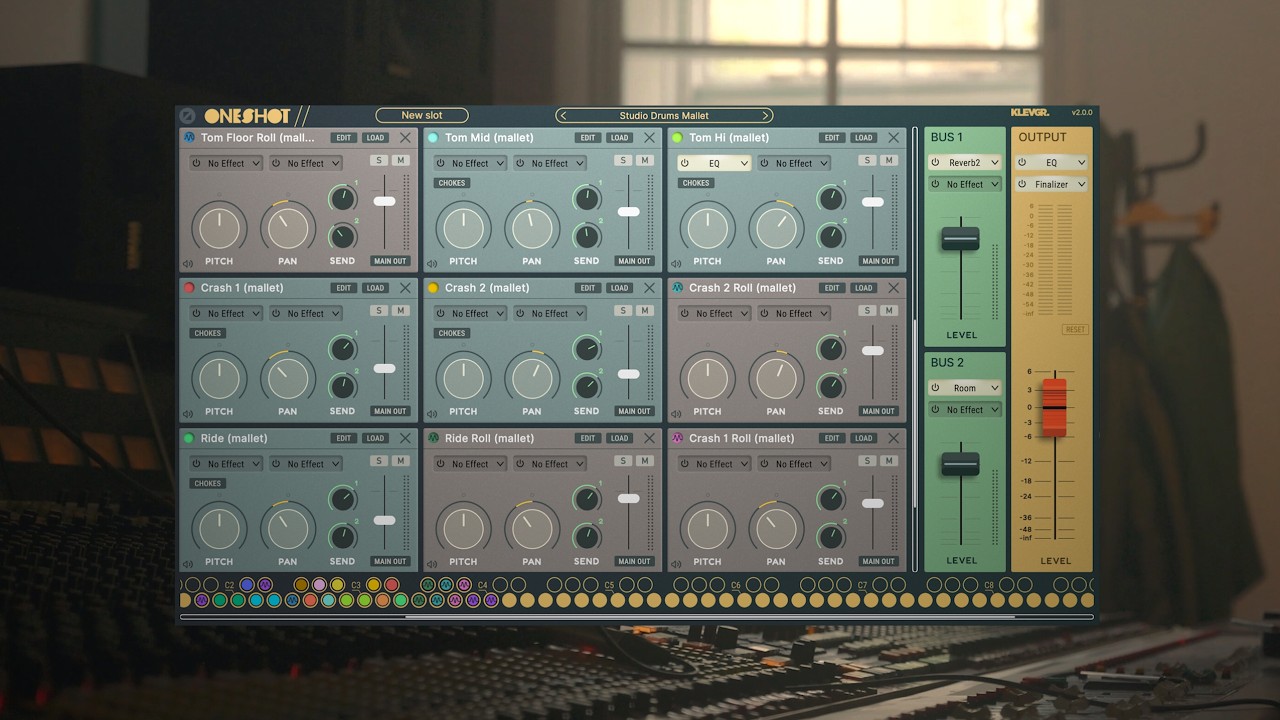Viewport: 1280px width, 720px height.
Task: Toggle power on Bus 1 Reverb2 effect
Action: click(x=935, y=162)
